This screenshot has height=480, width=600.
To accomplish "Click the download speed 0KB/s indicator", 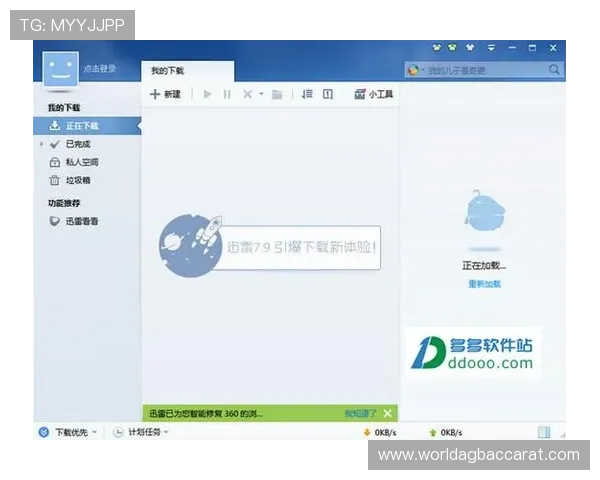I will [x=380, y=433].
